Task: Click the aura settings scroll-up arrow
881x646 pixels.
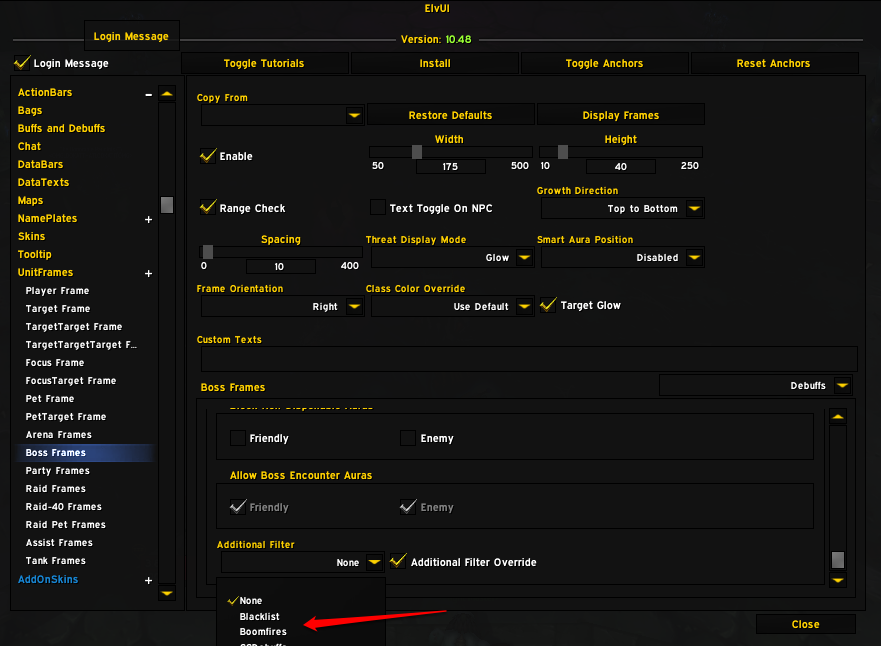Action: pos(838,417)
